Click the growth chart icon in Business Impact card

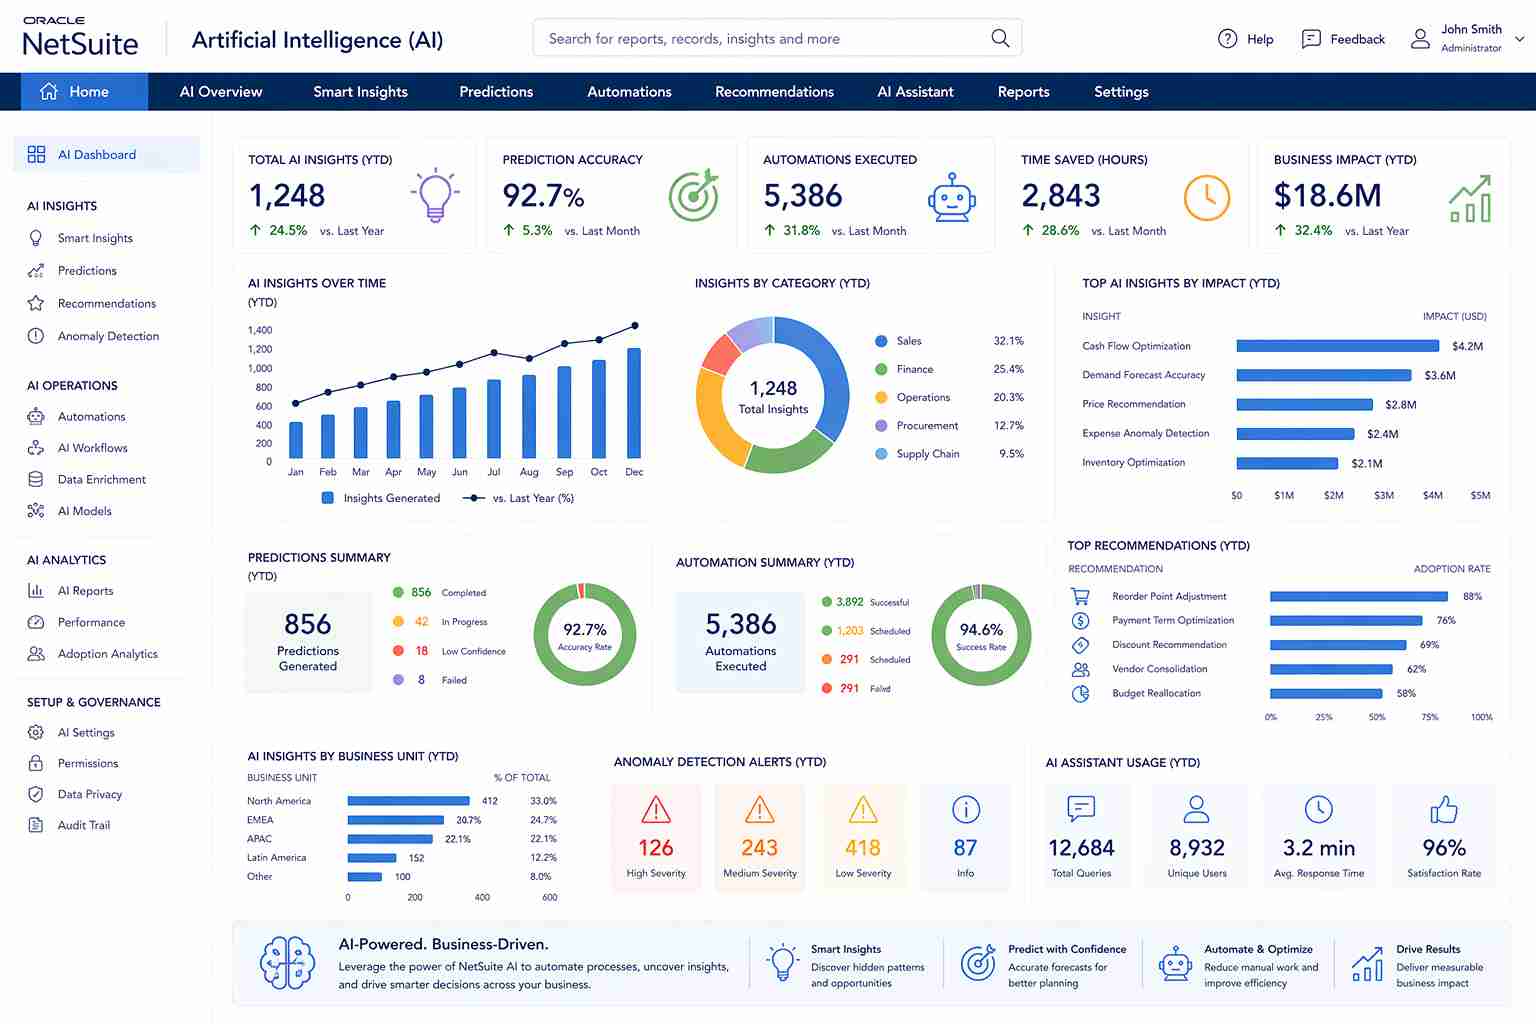pyautogui.click(x=1470, y=198)
